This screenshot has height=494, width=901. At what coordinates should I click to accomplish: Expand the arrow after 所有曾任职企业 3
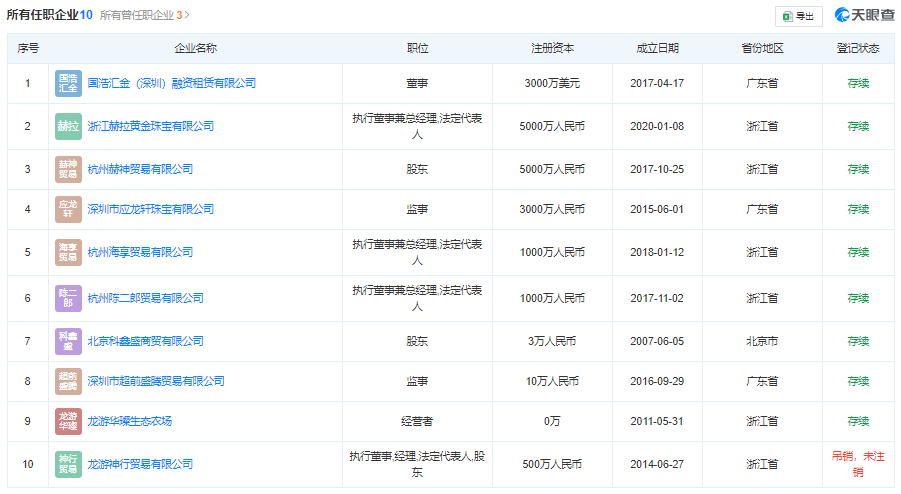pos(187,16)
